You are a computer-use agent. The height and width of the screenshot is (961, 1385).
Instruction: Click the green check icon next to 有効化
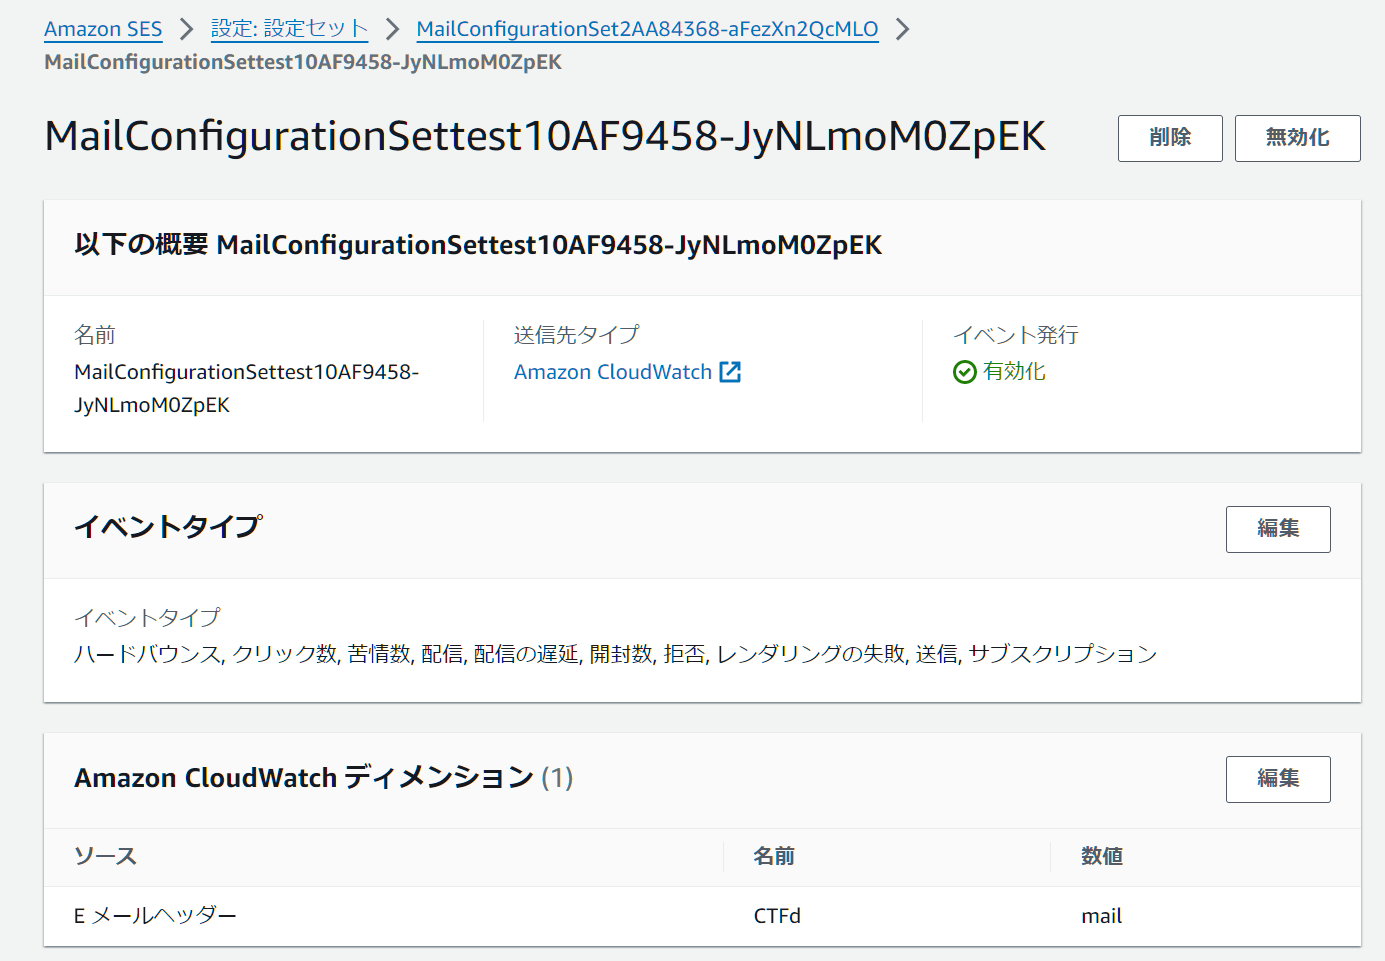click(x=965, y=372)
